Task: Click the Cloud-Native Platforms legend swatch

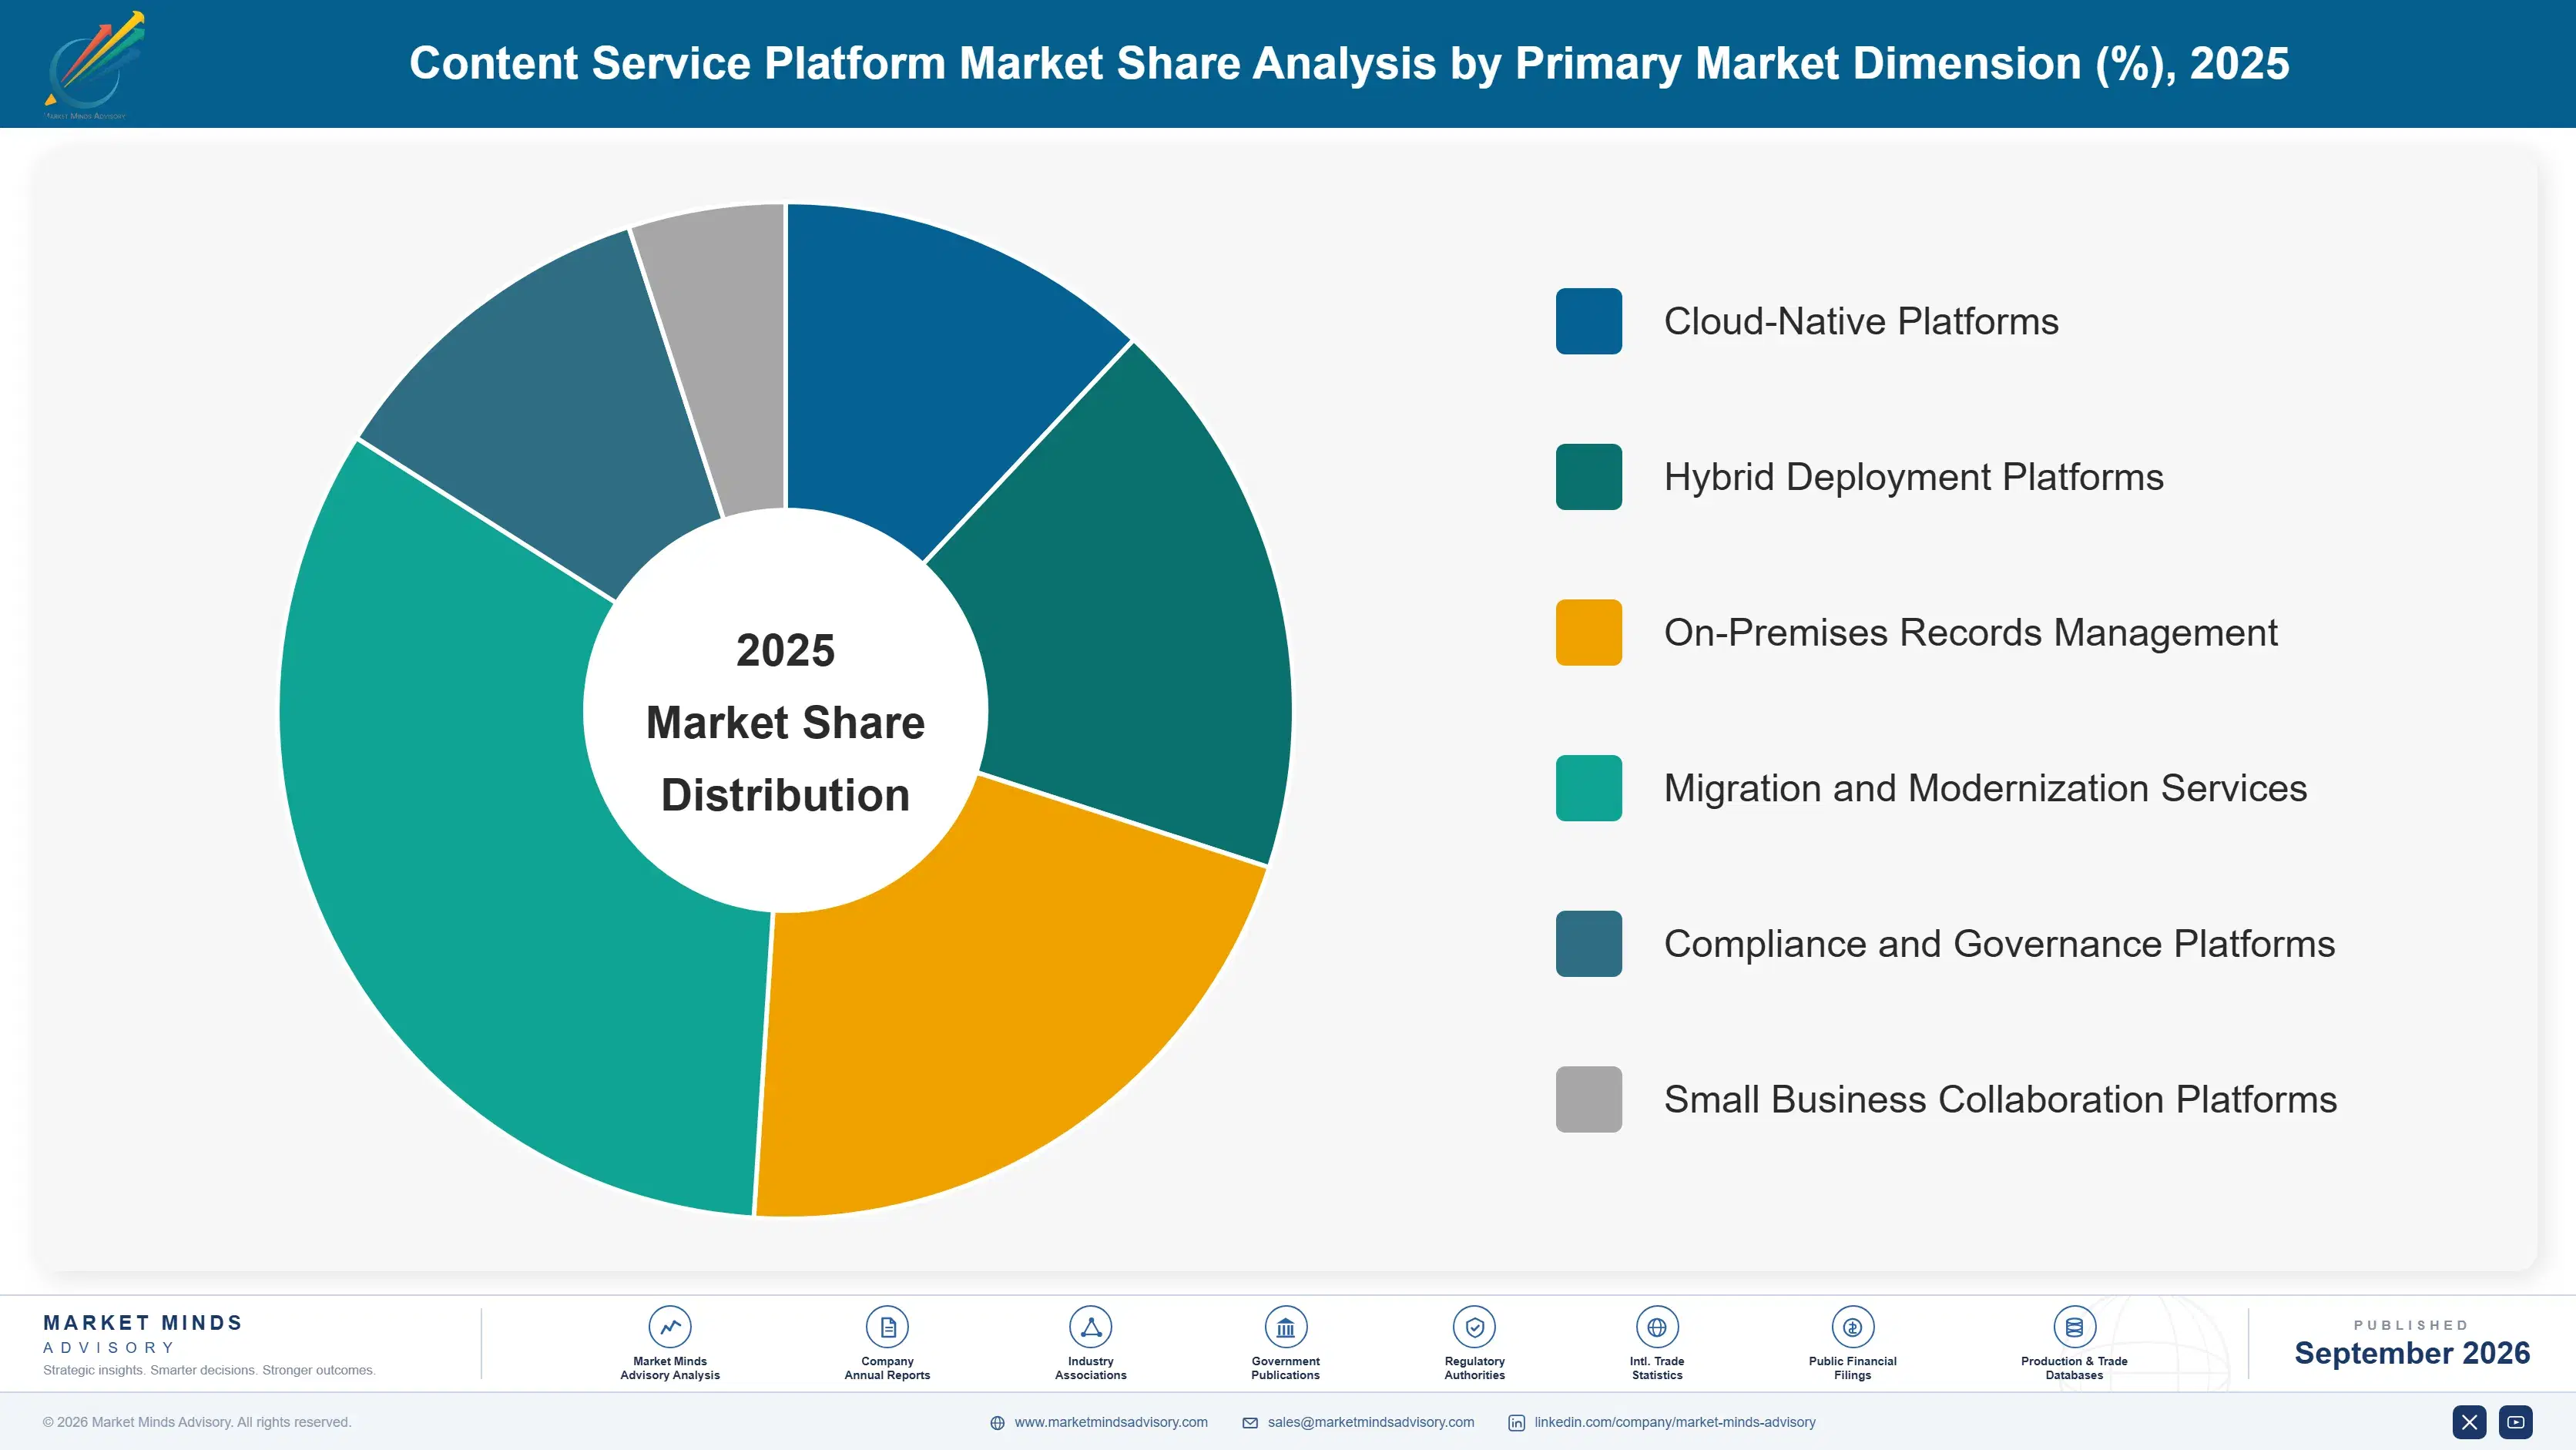Action: point(1589,321)
